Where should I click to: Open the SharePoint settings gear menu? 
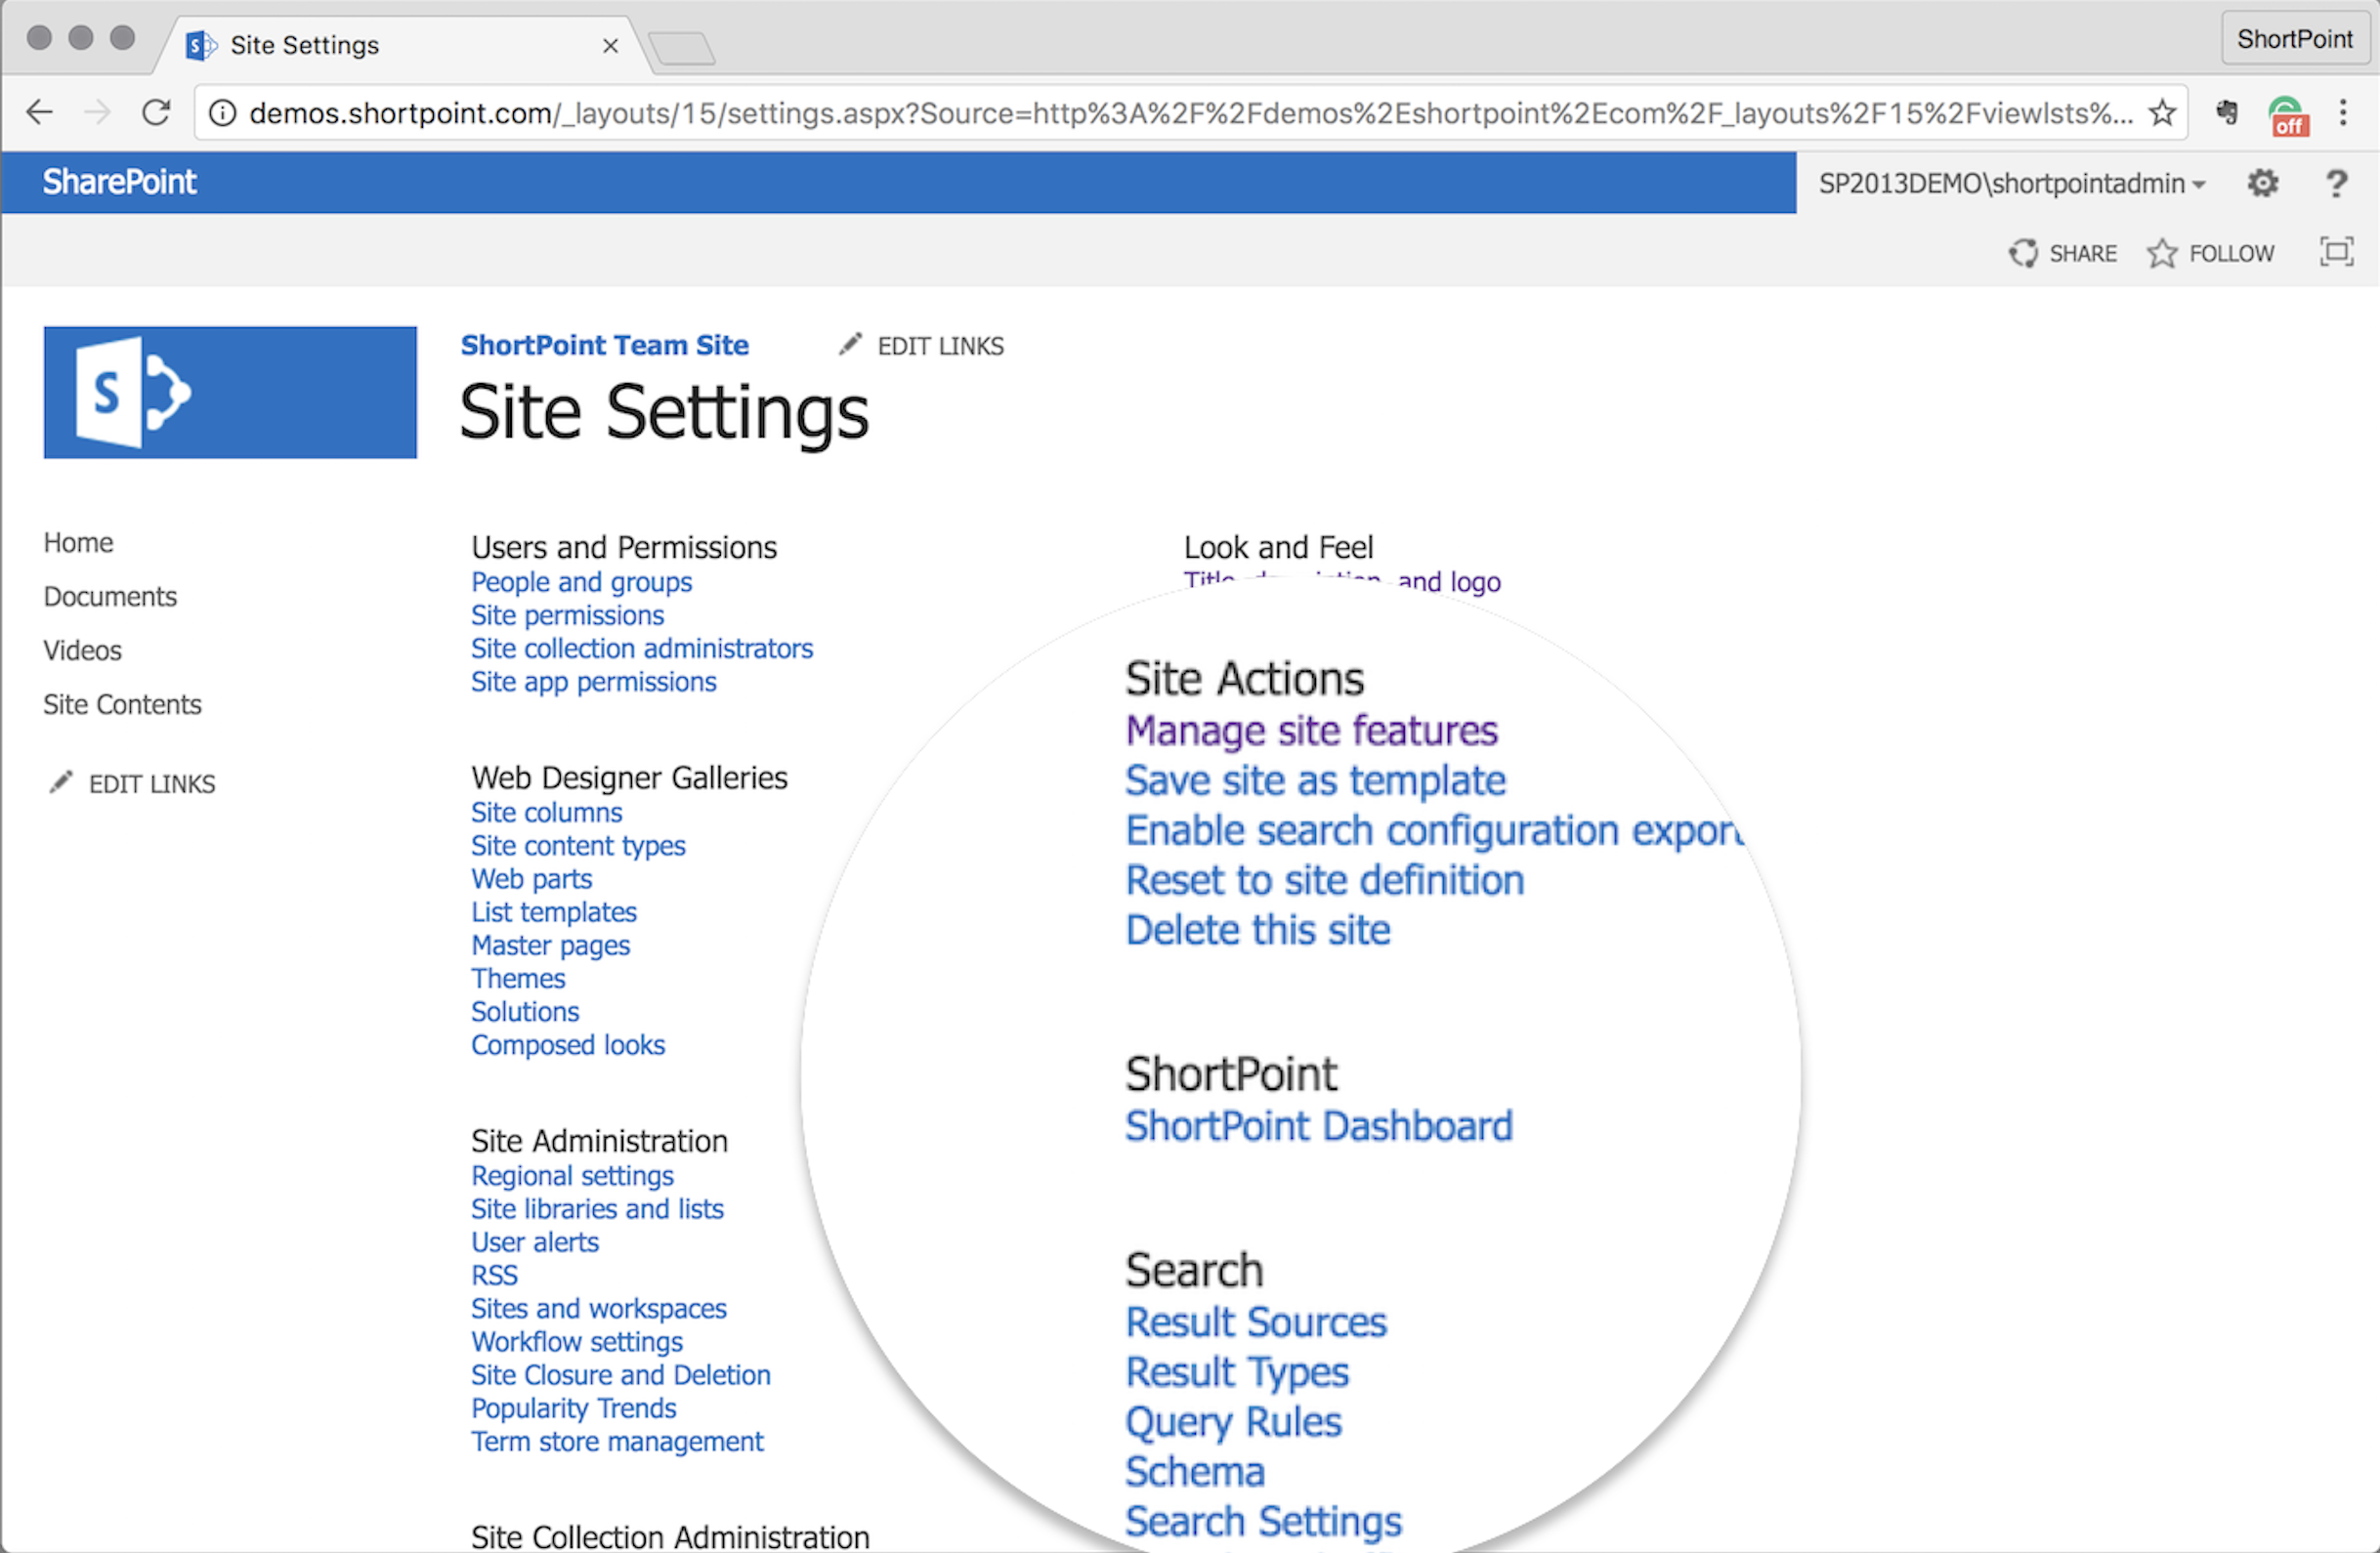[2263, 183]
